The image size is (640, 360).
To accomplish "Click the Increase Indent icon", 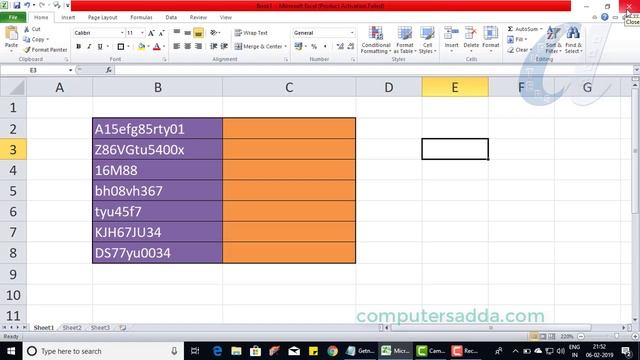I will tap(224, 47).
